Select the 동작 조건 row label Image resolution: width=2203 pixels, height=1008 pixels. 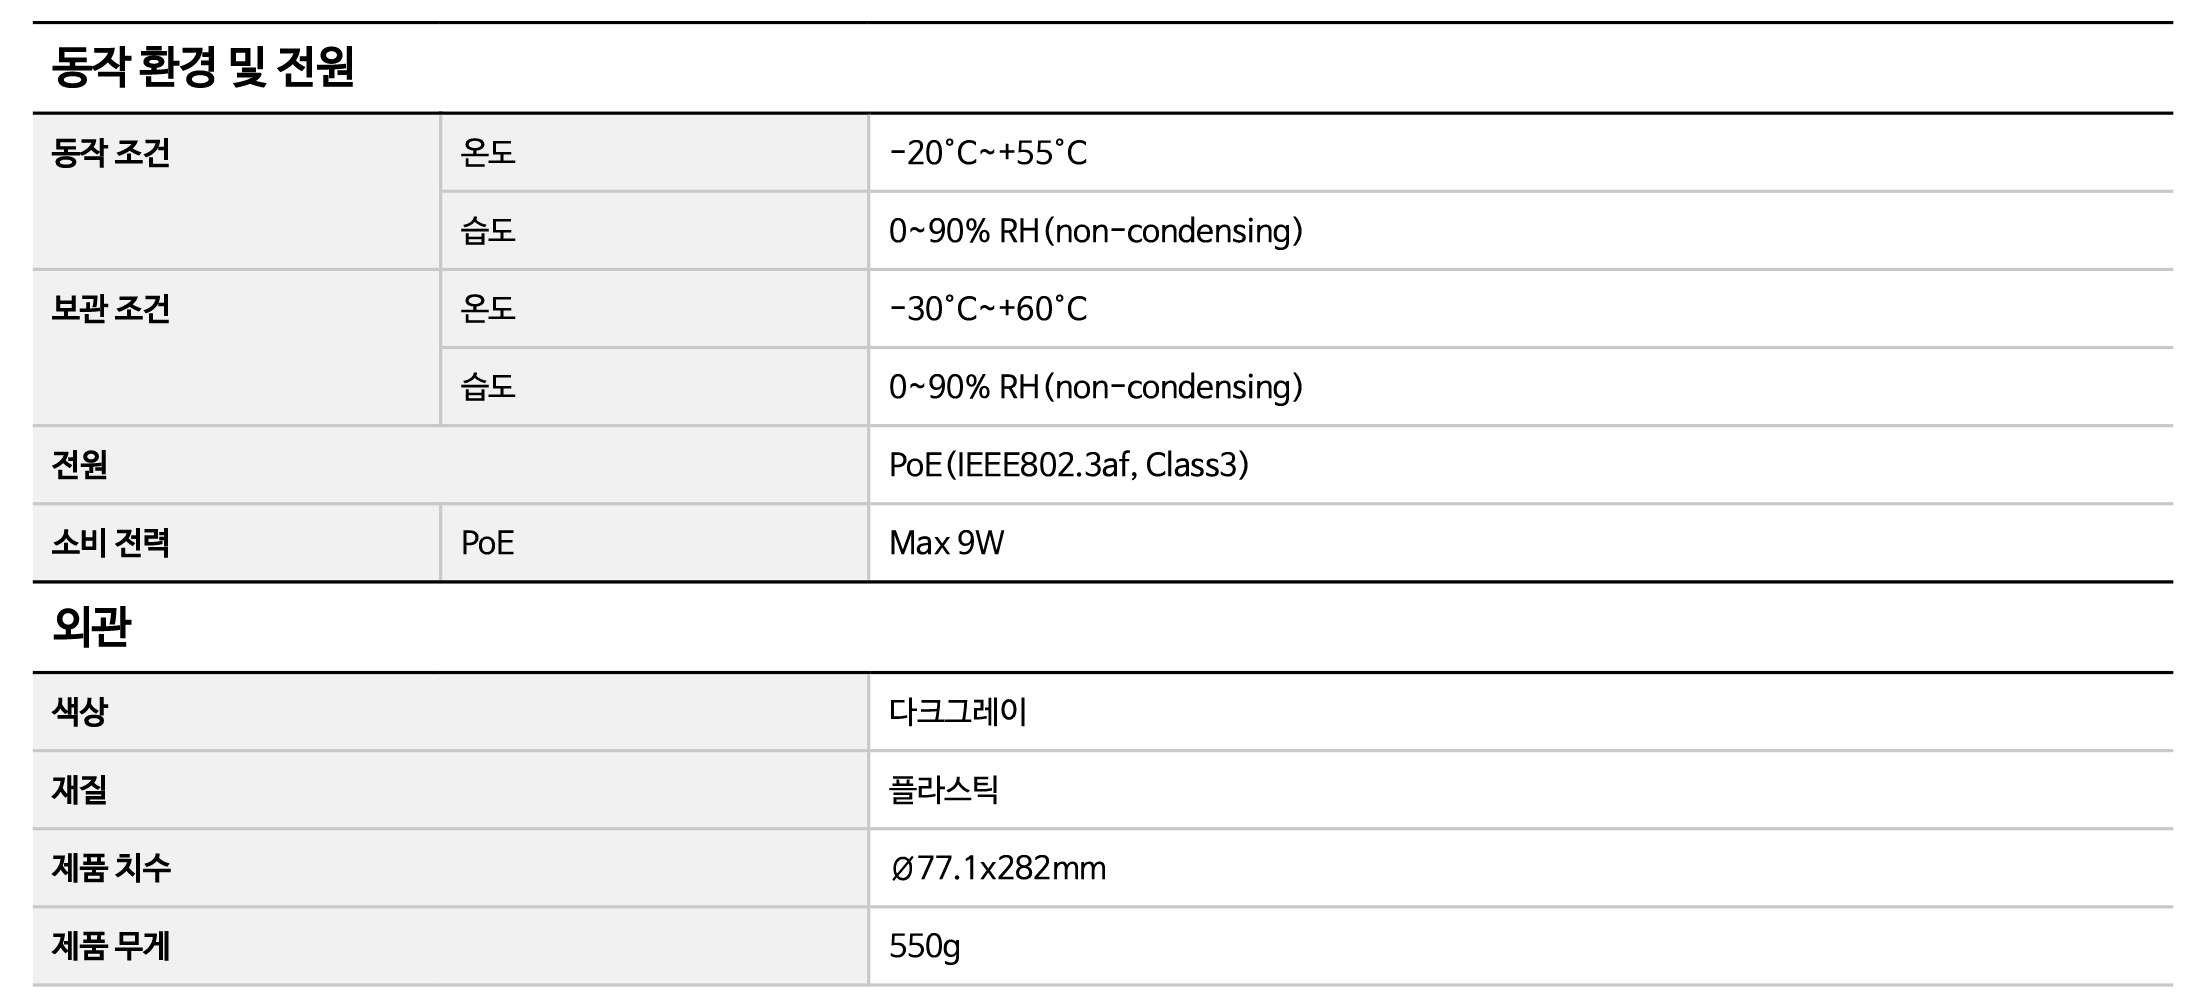coord(111,153)
